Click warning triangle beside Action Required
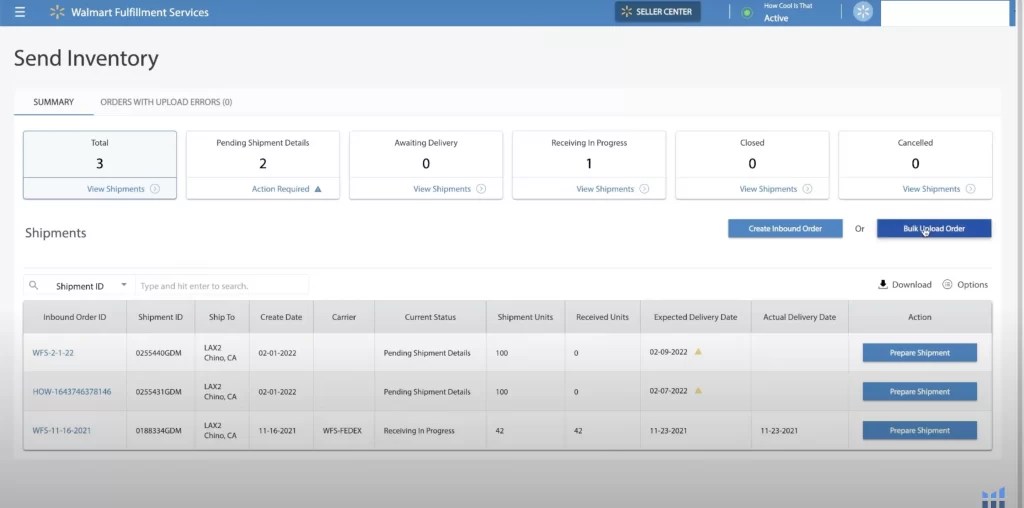Image resolution: width=1024 pixels, height=508 pixels. pyautogui.click(x=318, y=189)
